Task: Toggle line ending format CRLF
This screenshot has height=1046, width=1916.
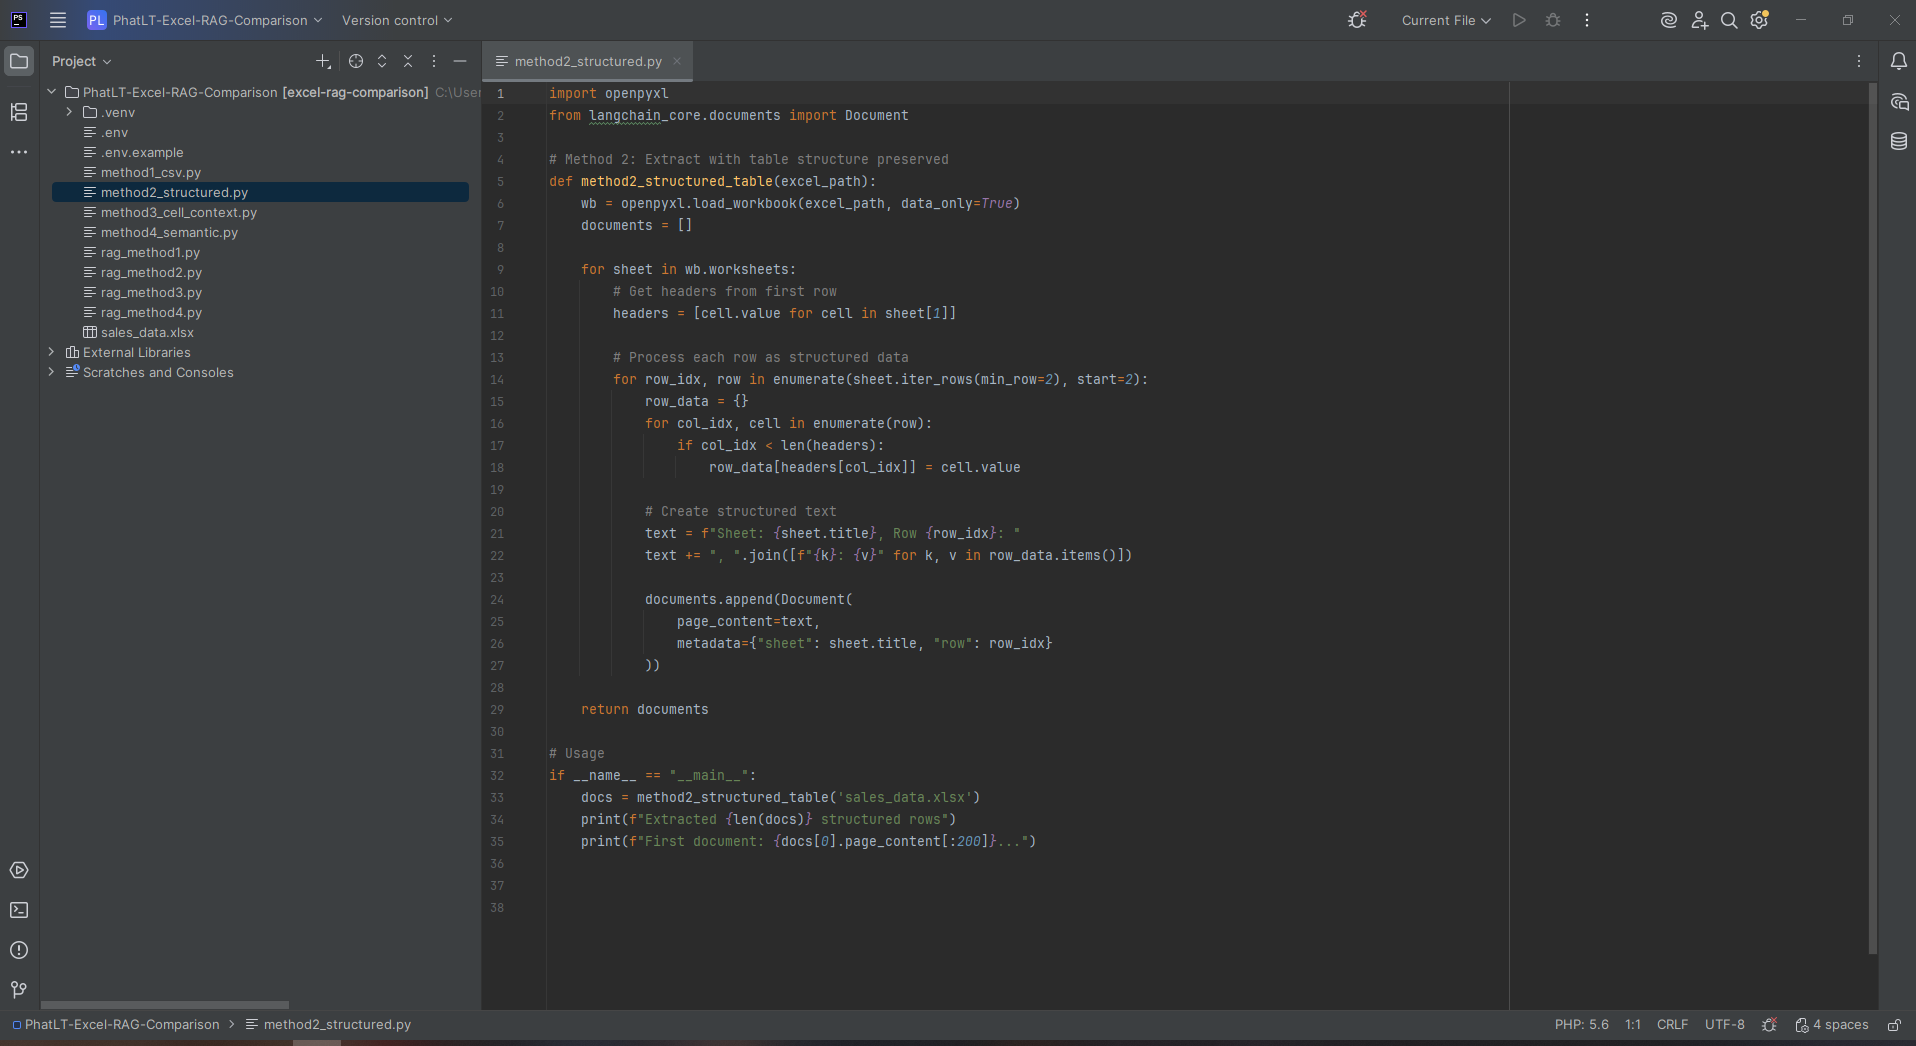Action: [1672, 1025]
